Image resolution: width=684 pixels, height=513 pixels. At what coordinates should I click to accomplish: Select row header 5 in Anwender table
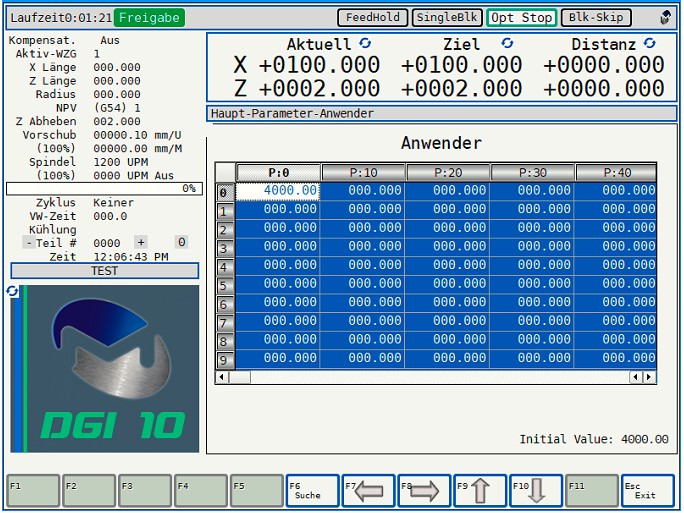click(226, 285)
